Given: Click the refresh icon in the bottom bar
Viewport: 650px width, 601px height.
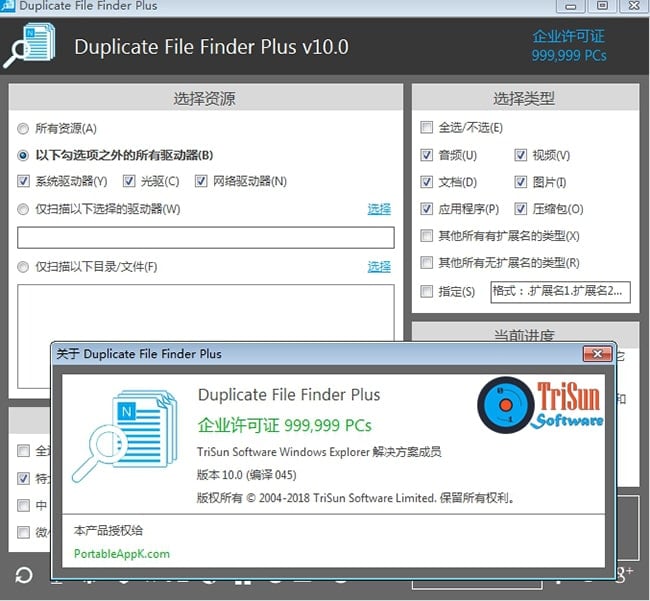Looking at the screenshot, I should 24,575.
